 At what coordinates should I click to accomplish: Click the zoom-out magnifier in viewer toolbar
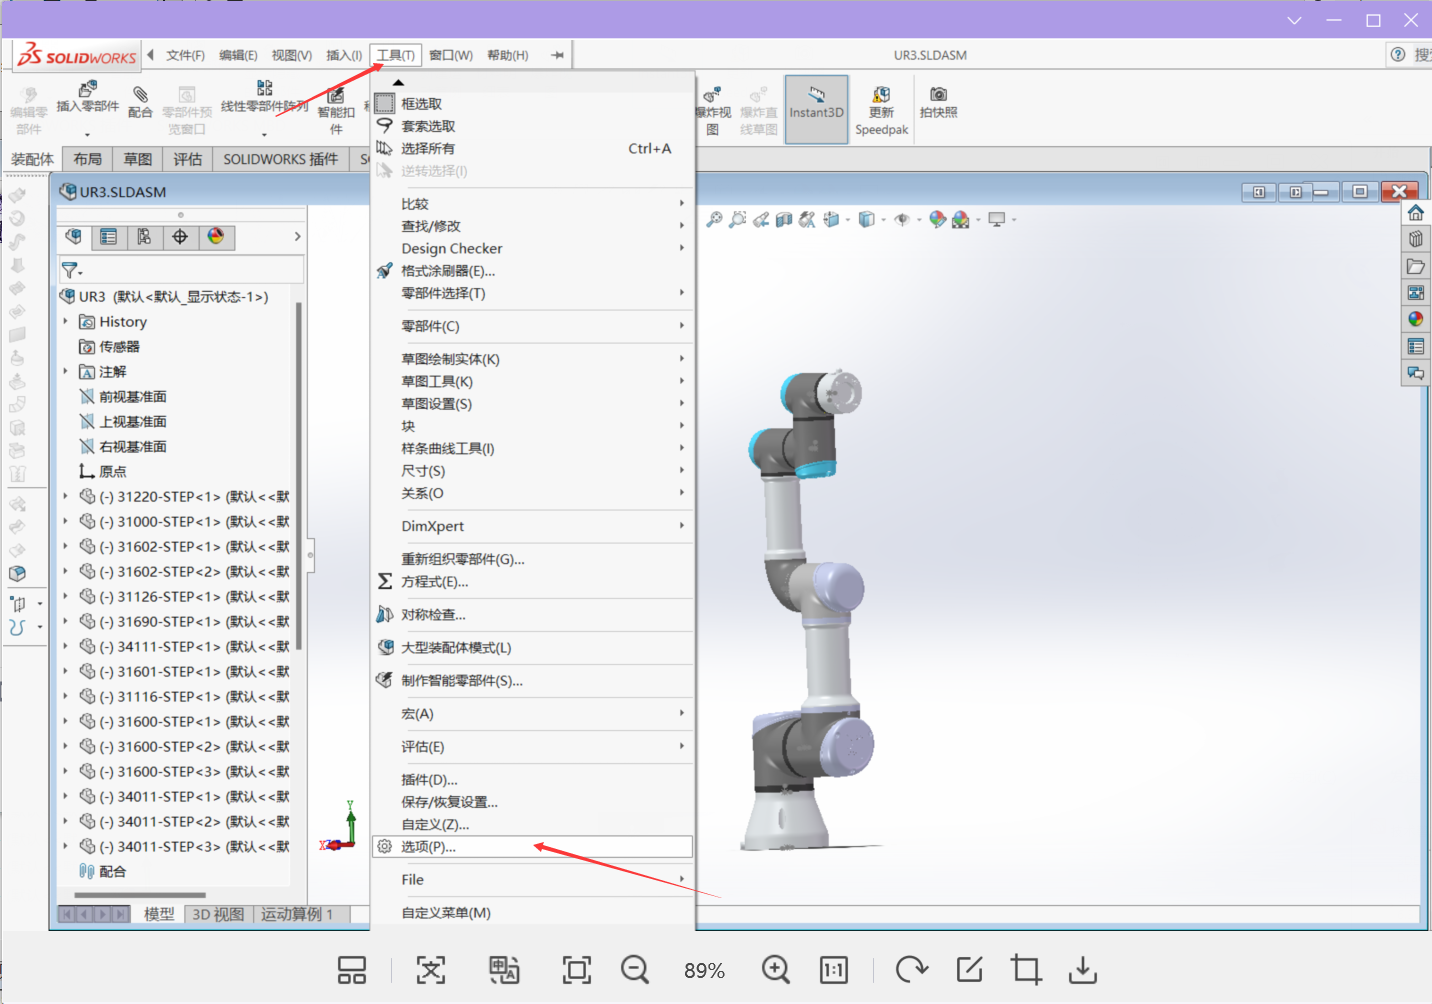[635, 969]
